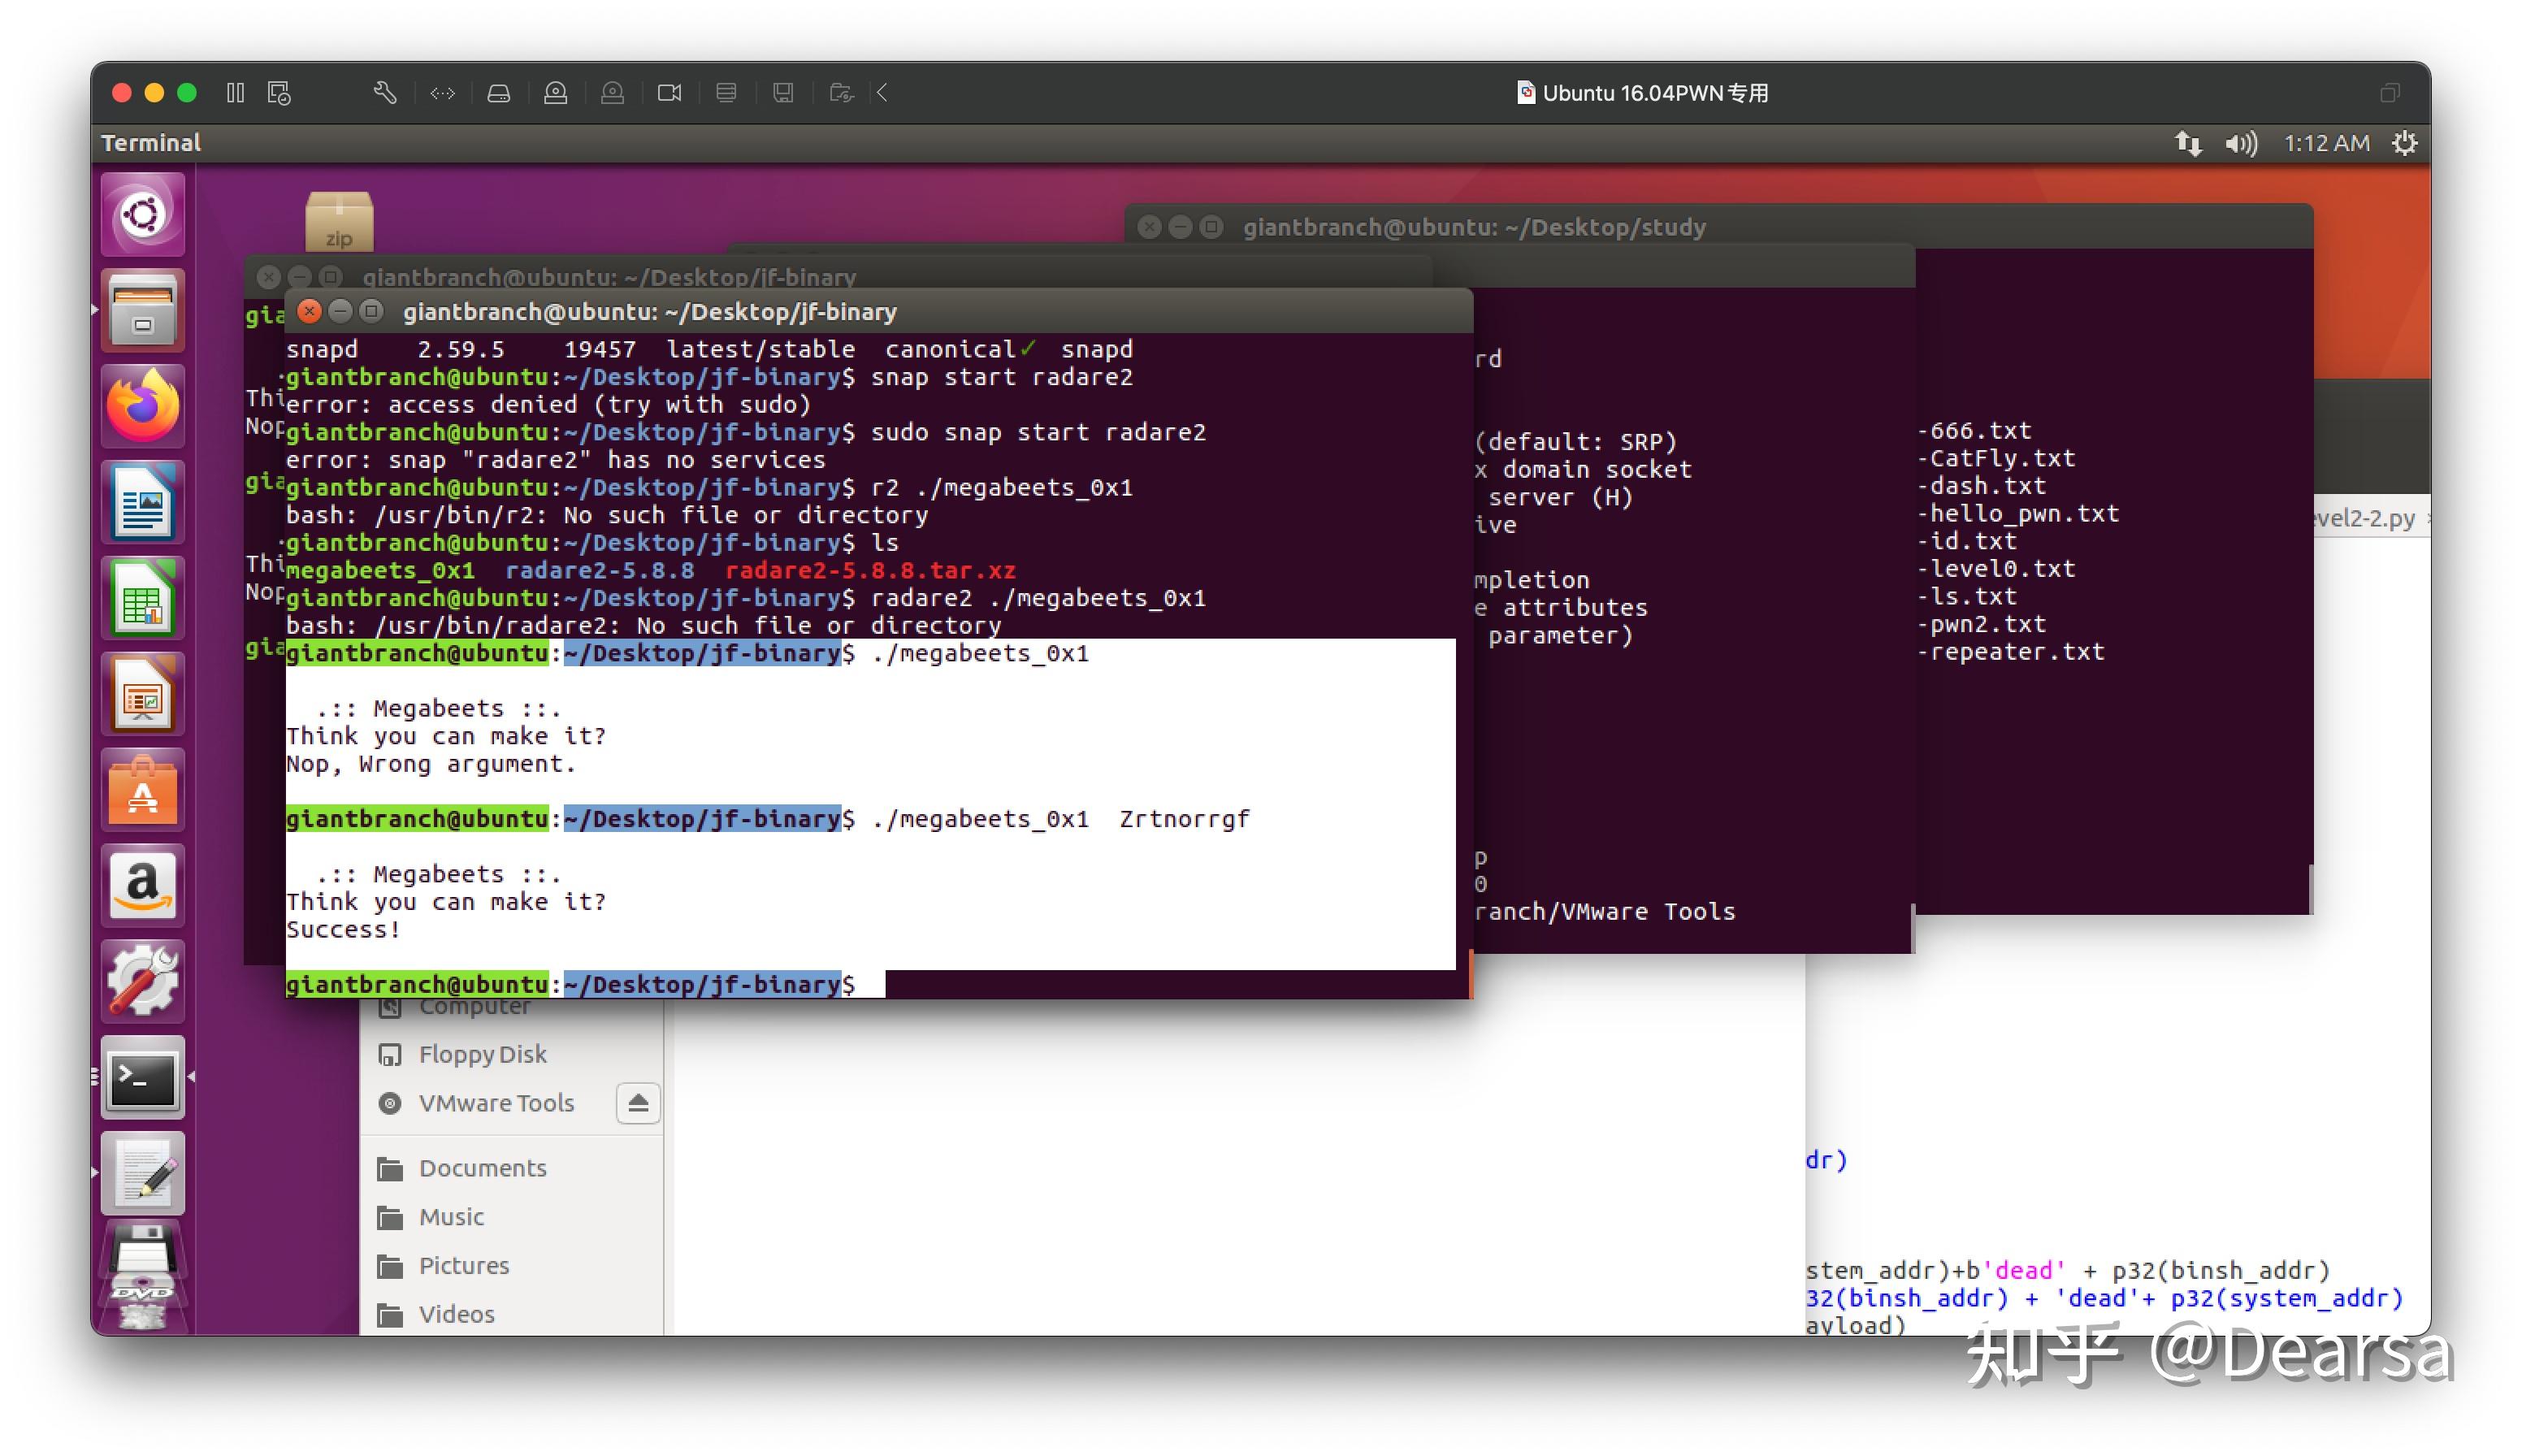Screen dimensions: 2522x1456
Task: Open the Terminal launcher icon
Action: click(142, 1078)
